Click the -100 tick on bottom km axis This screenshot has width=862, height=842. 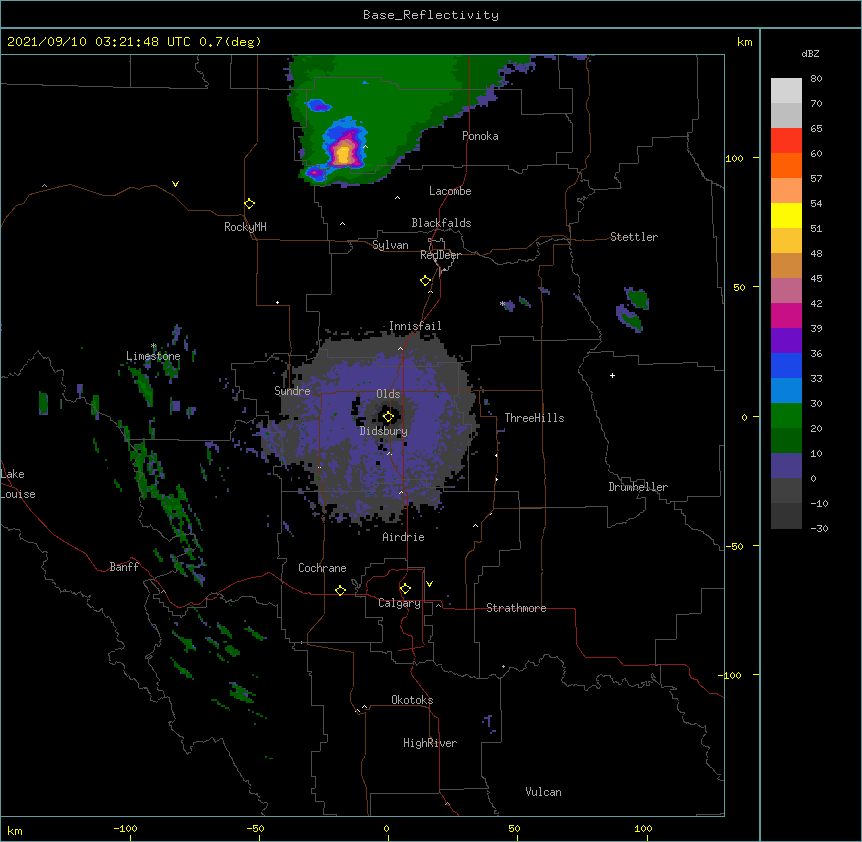click(x=125, y=828)
